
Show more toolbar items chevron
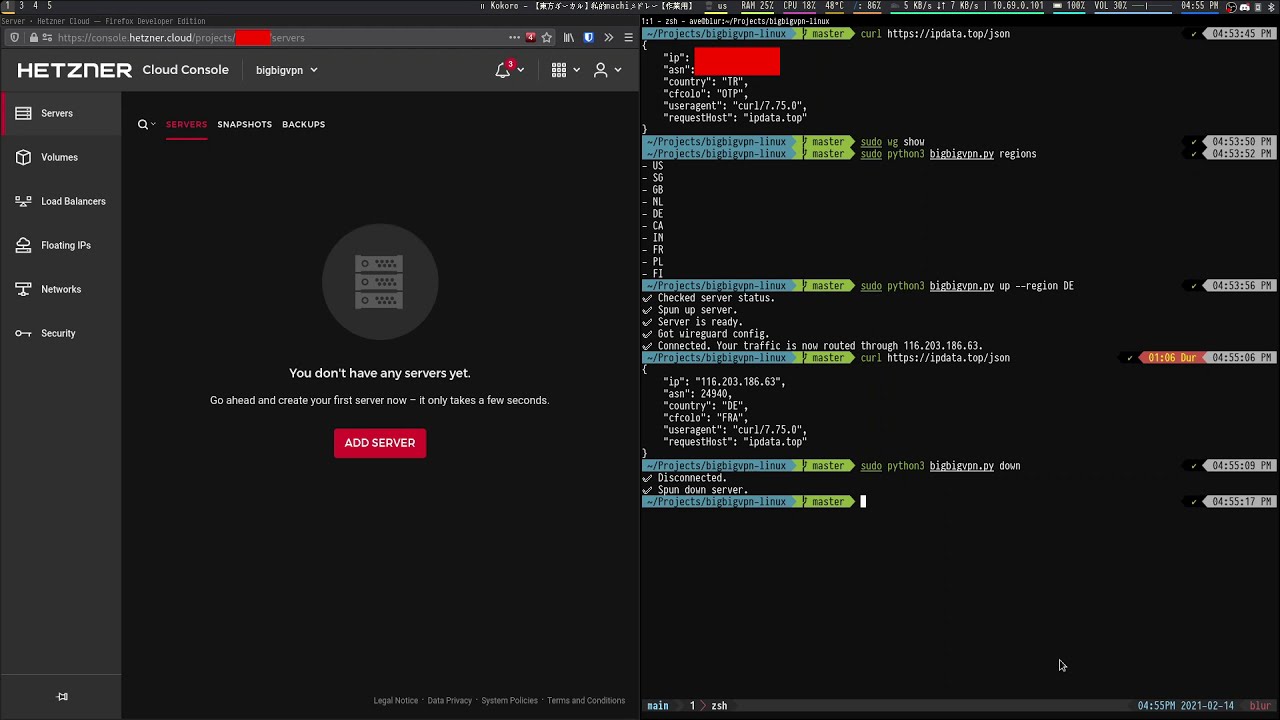(x=608, y=38)
